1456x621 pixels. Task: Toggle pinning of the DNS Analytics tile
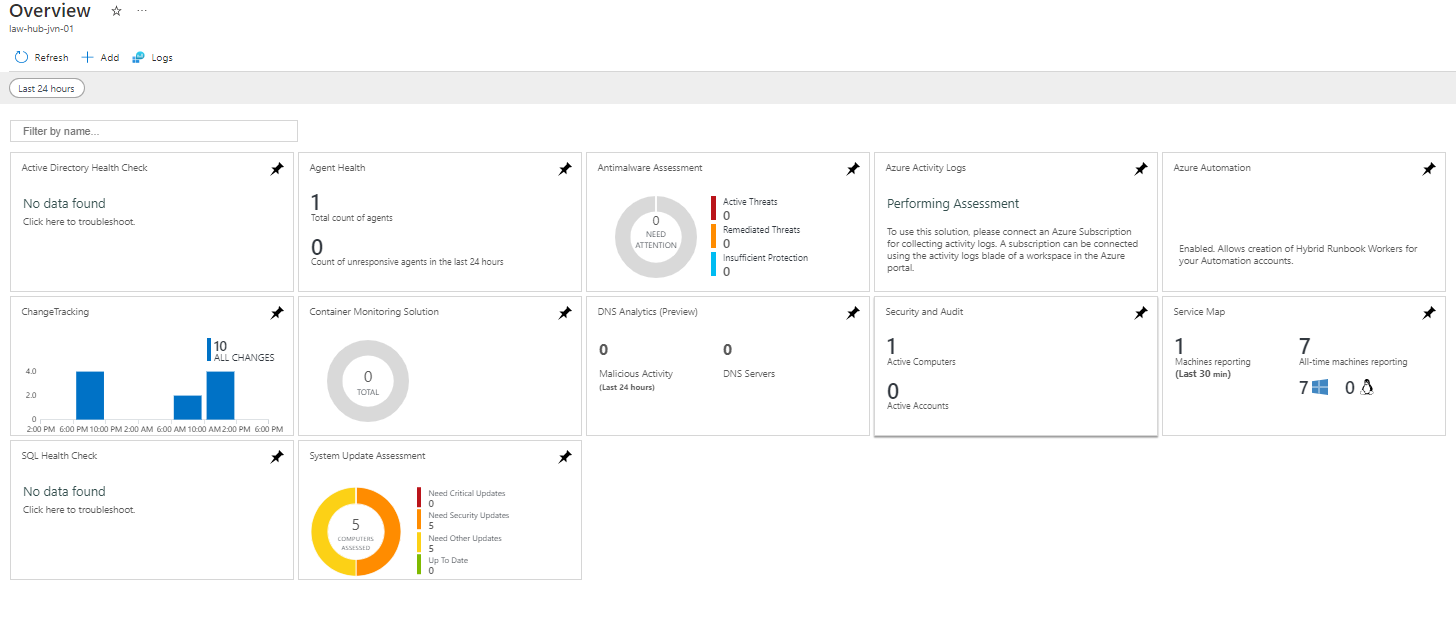point(853,313)
